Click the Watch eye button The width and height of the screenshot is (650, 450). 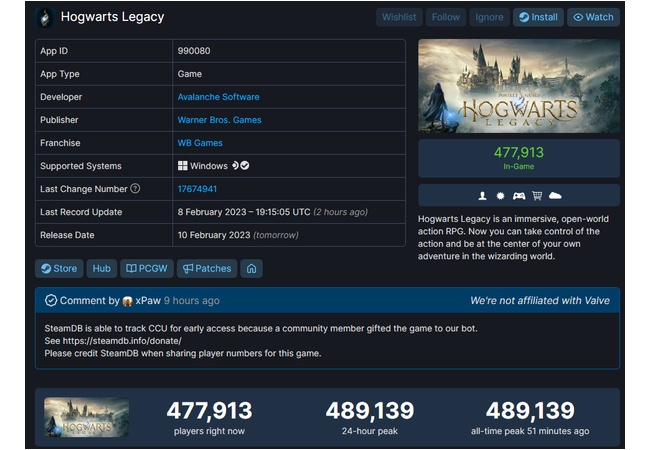pyautogui.click(x=593, y=17)
